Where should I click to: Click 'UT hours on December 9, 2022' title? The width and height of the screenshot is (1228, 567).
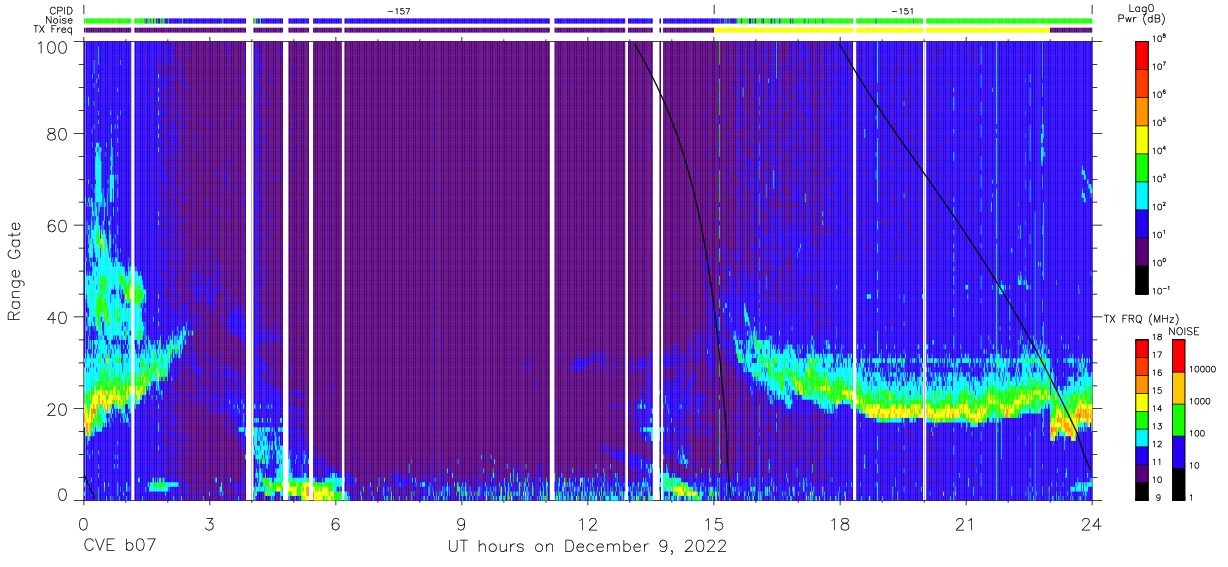click(x=586, y=547)
